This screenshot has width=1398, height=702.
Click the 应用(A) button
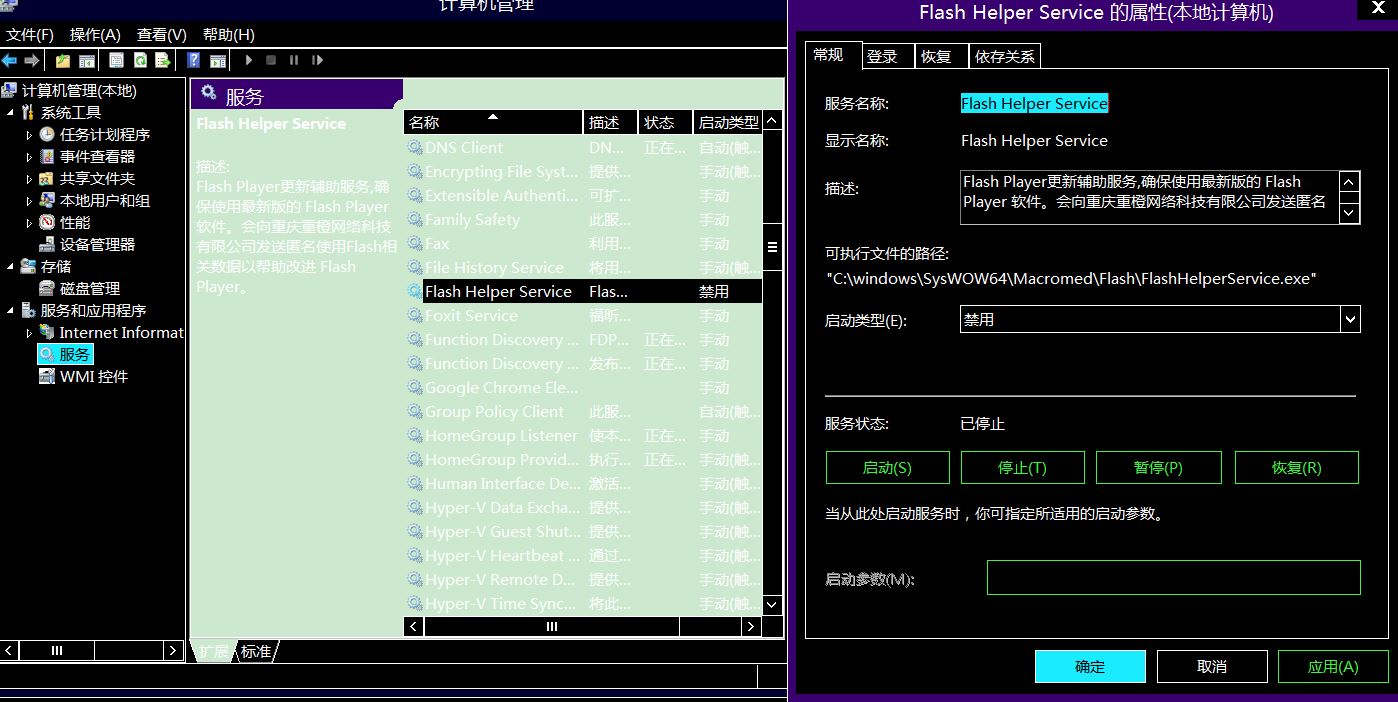pos(1333,666)
